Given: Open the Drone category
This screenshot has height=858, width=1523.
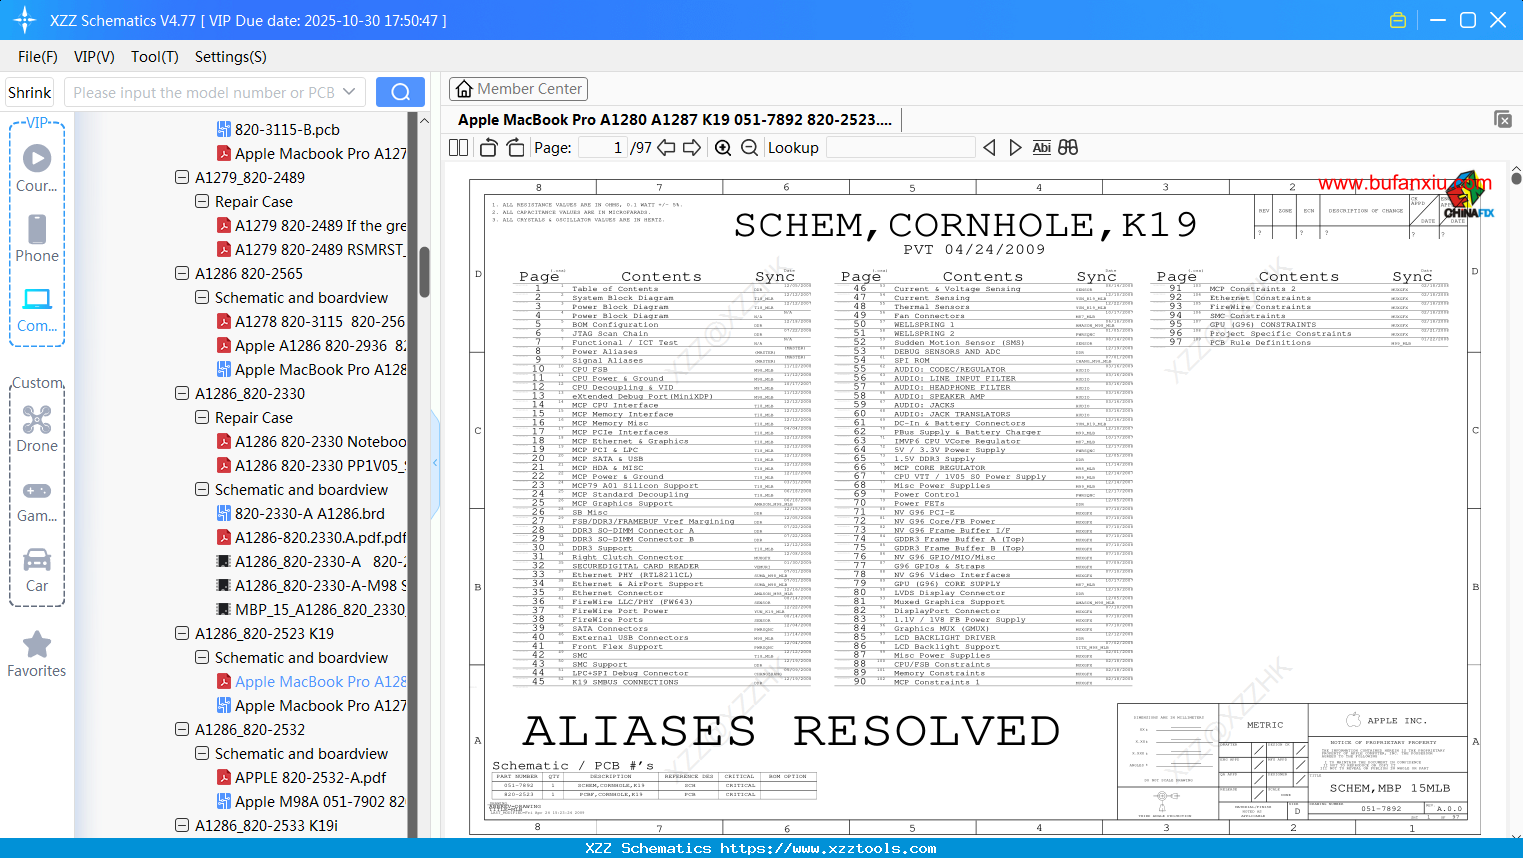Looking at the screenshot, I should [37, 429].
